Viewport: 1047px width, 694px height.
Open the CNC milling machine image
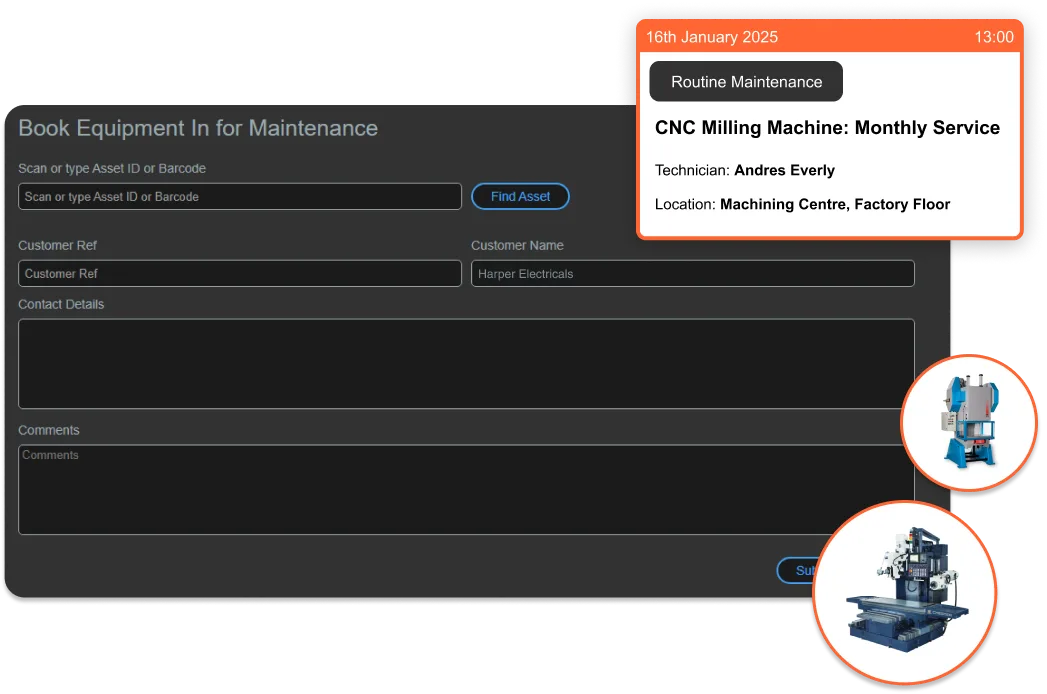(905, 593)
